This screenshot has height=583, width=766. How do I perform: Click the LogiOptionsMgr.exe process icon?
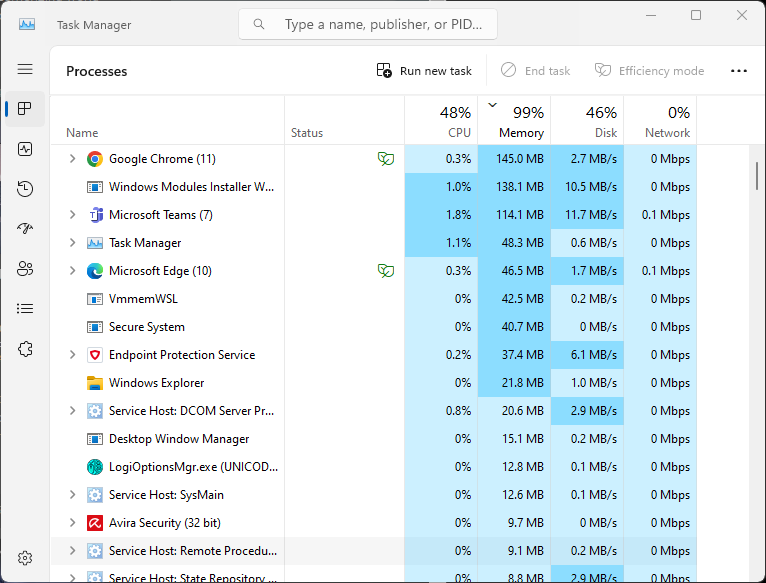coord(95,467)
